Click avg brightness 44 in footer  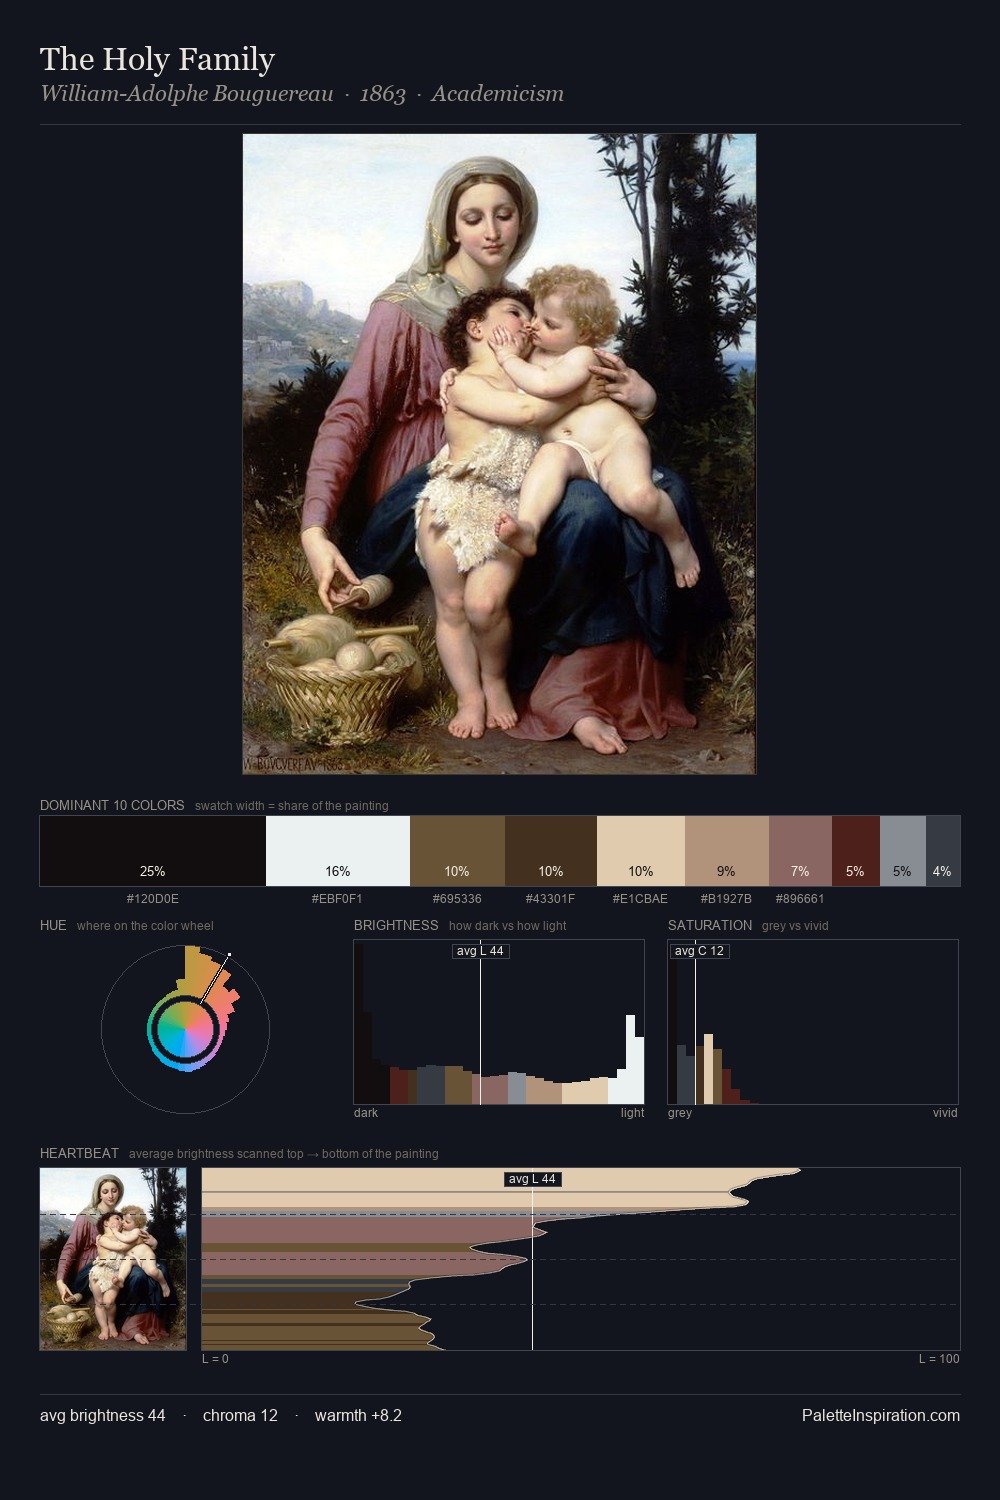point(103,1415)
